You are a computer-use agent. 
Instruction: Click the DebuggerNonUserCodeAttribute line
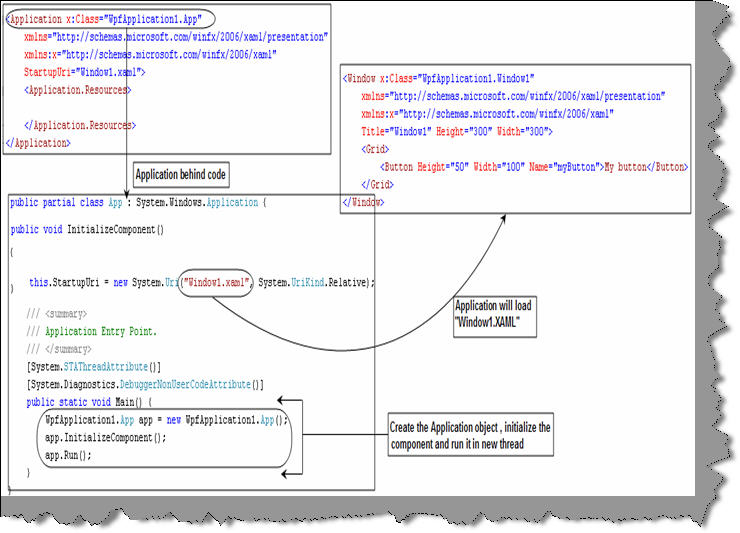point(145,384)
